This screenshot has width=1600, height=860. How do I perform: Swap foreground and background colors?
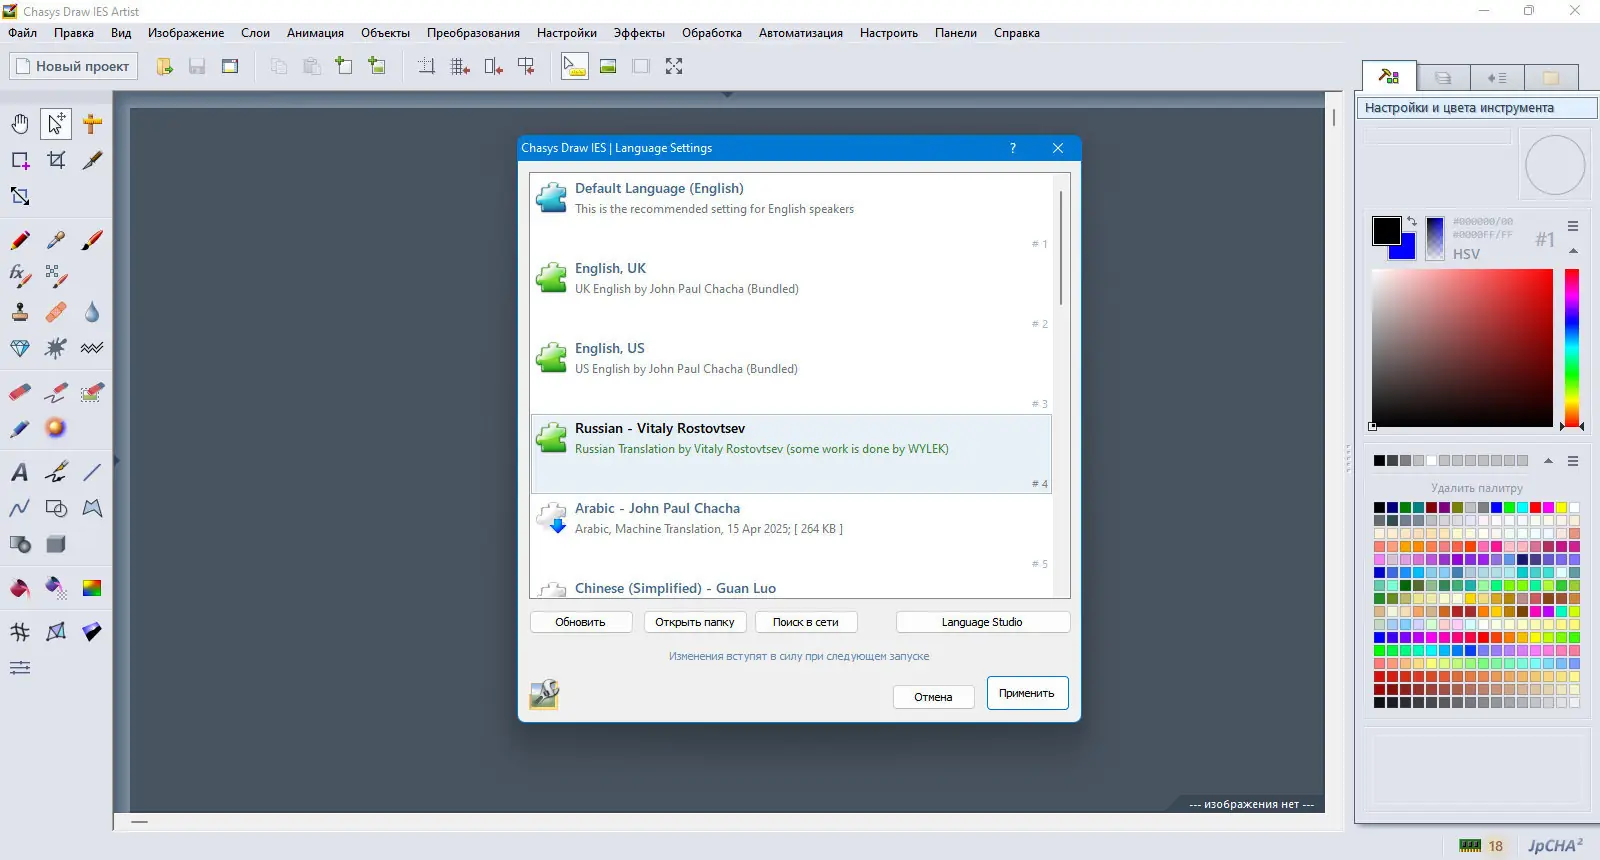1412,222
